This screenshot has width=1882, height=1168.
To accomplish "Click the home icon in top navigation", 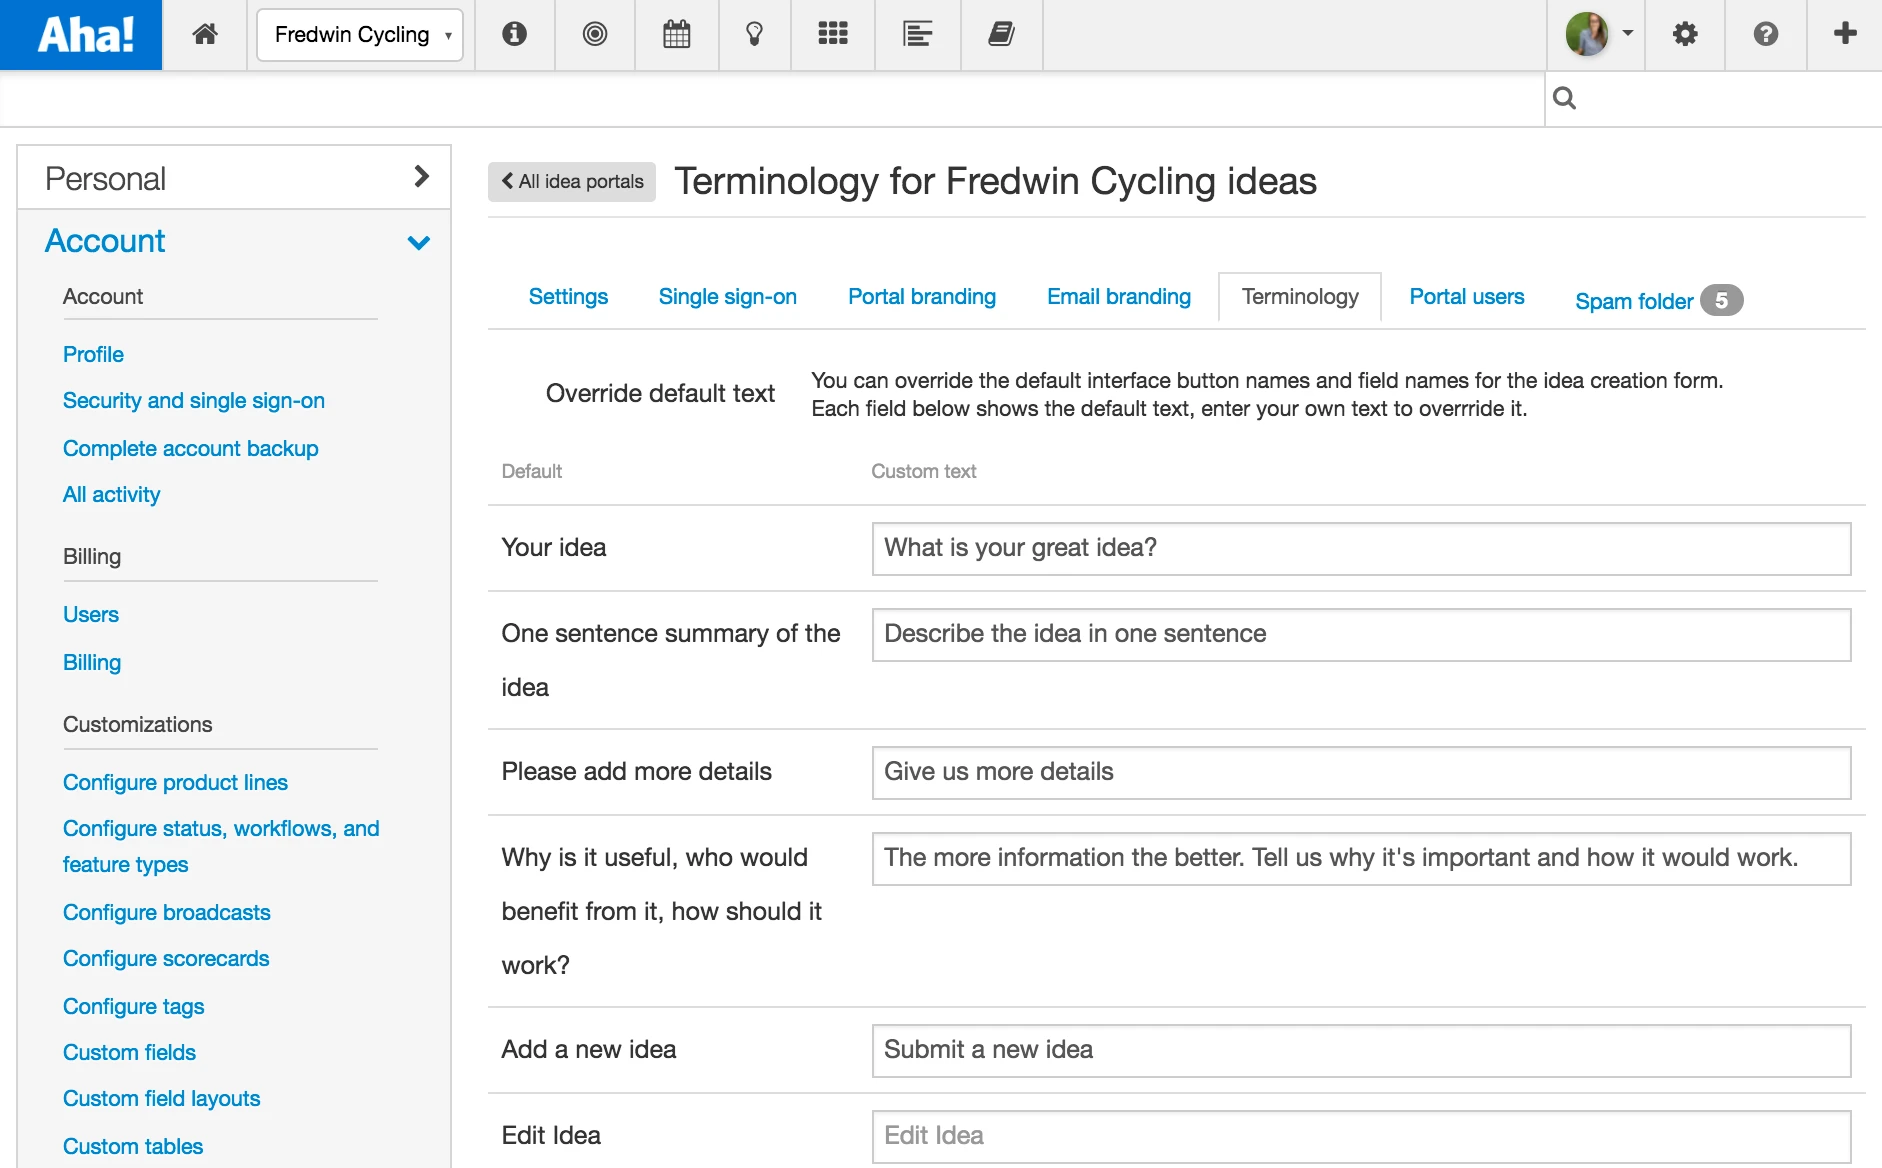I will (205, 35).
